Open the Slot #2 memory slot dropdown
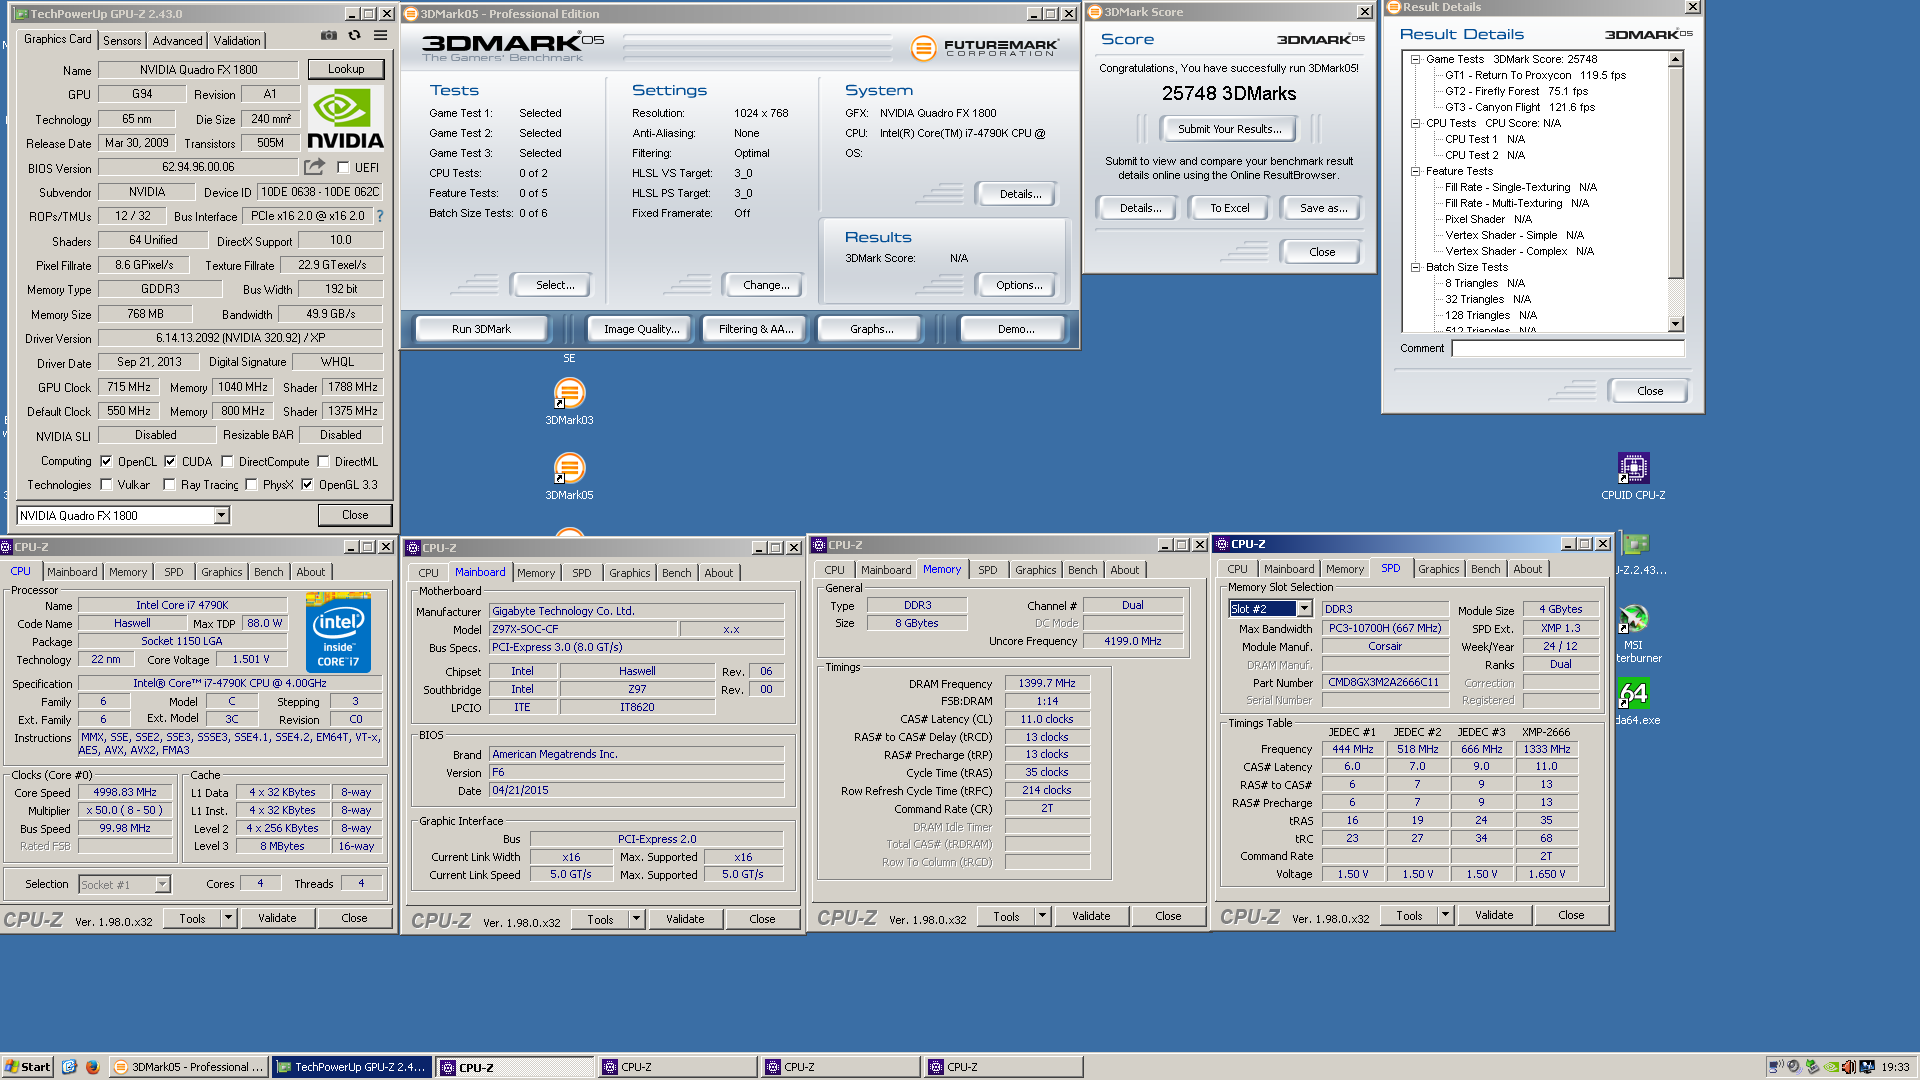 1304,609
